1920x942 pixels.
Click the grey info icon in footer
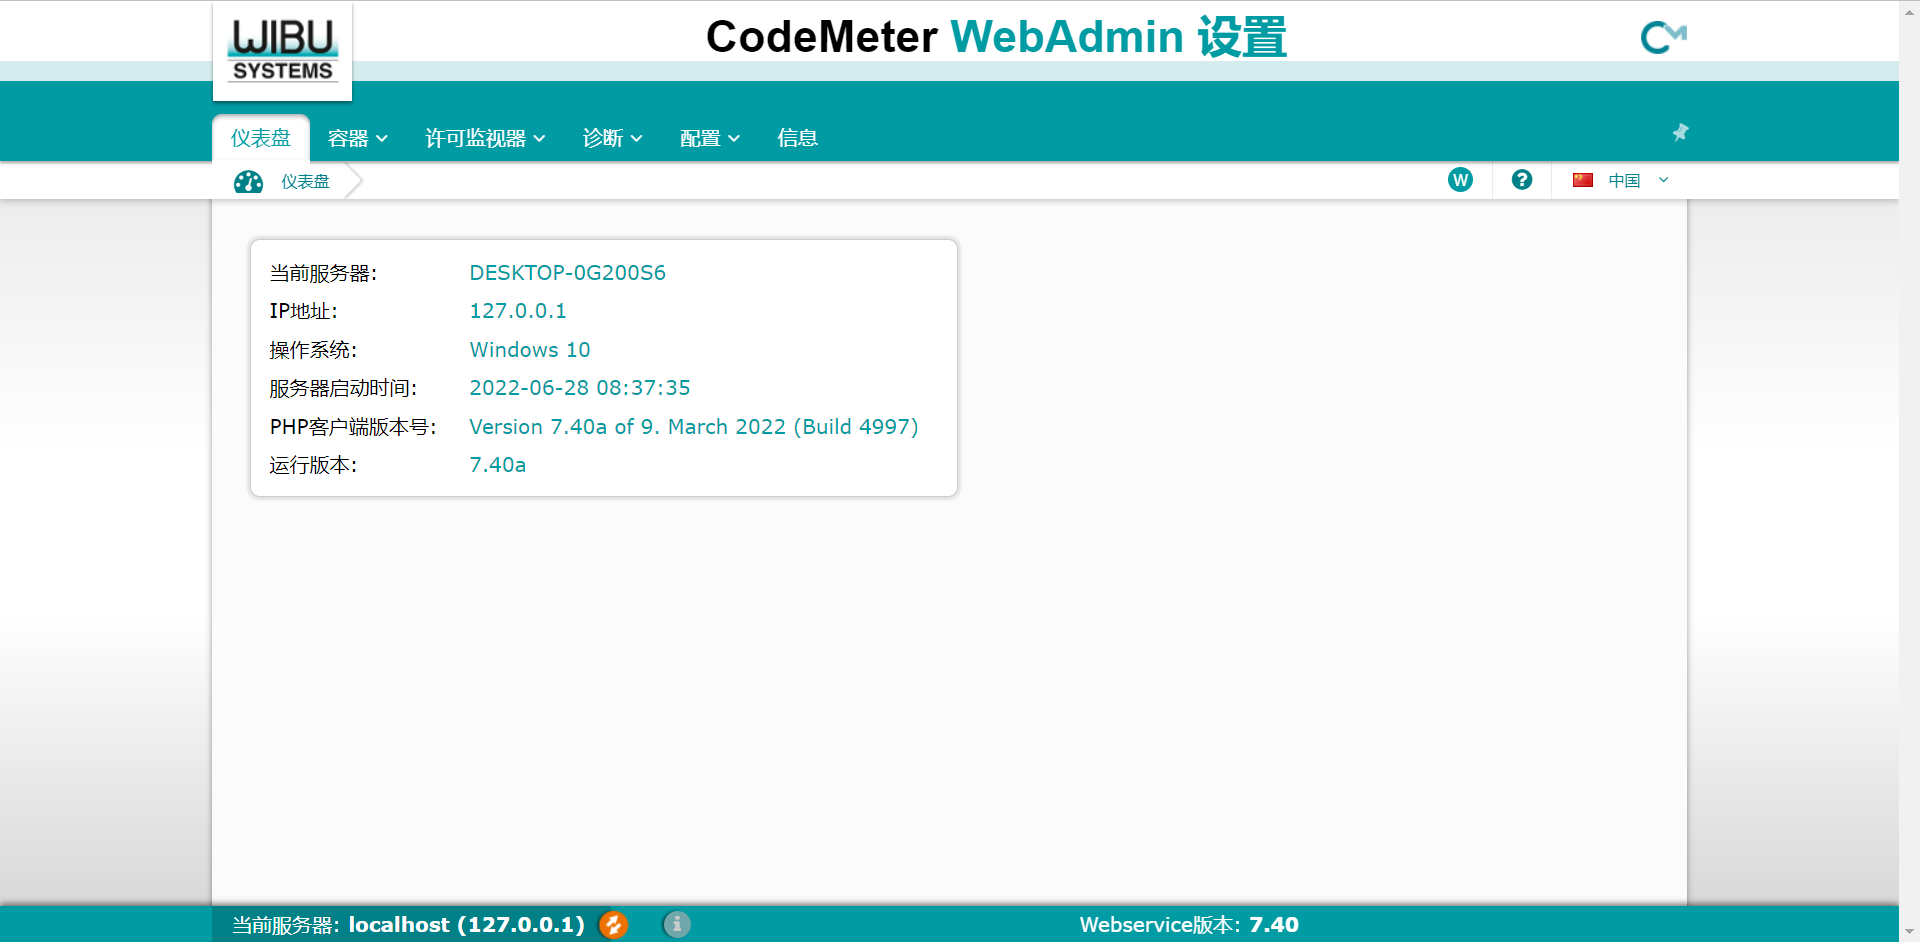click(677, 925)
